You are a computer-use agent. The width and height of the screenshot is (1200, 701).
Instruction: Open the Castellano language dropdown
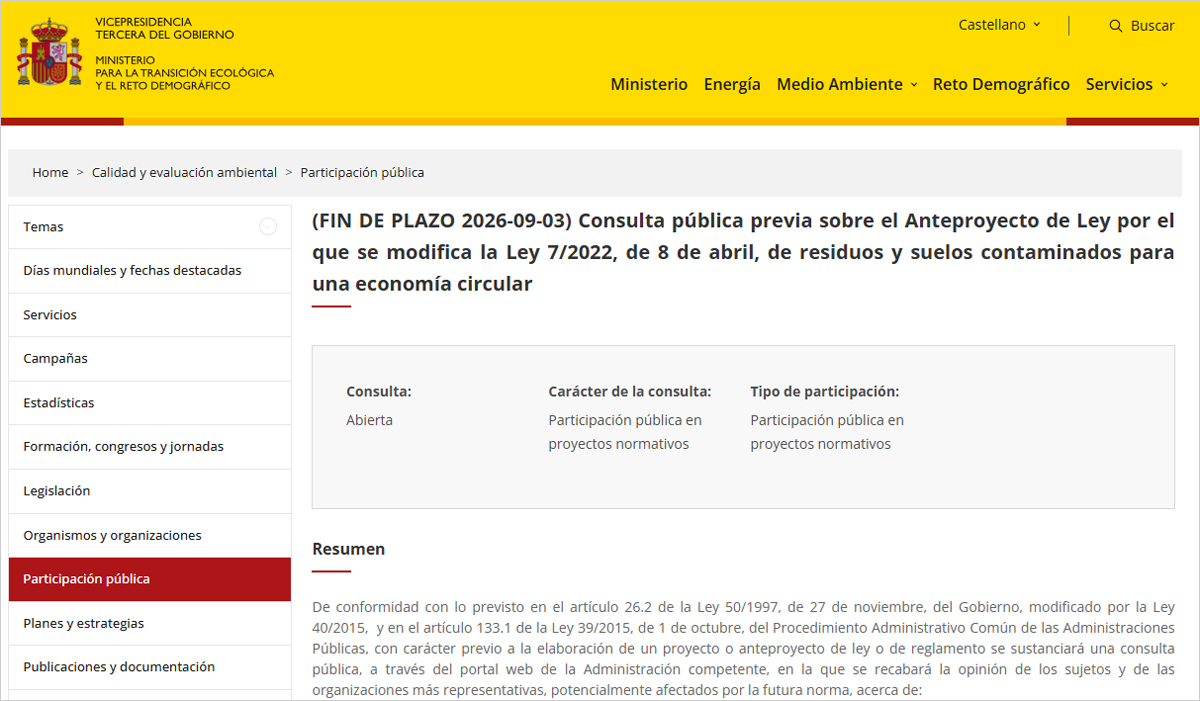click(999, 25)
